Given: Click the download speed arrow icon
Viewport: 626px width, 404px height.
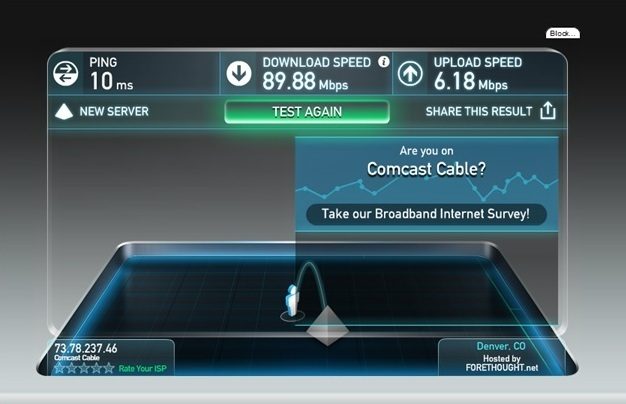Looking at the screenshot, I should tap(239, 73).
